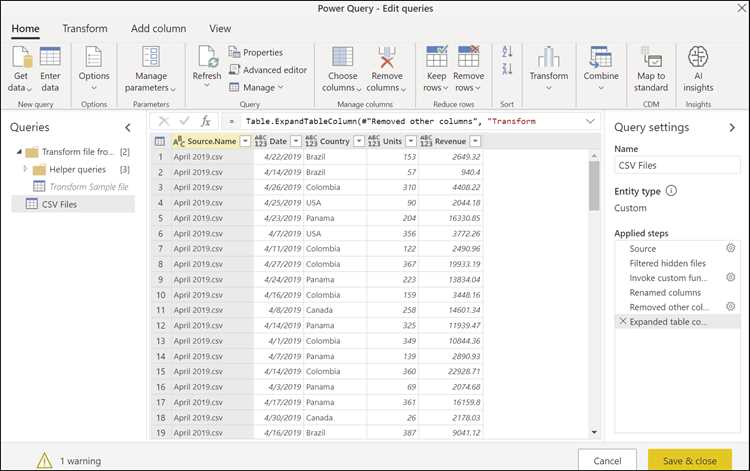Click Remove rows
This screenshot has width=750, height=471.
coord(468,69)
